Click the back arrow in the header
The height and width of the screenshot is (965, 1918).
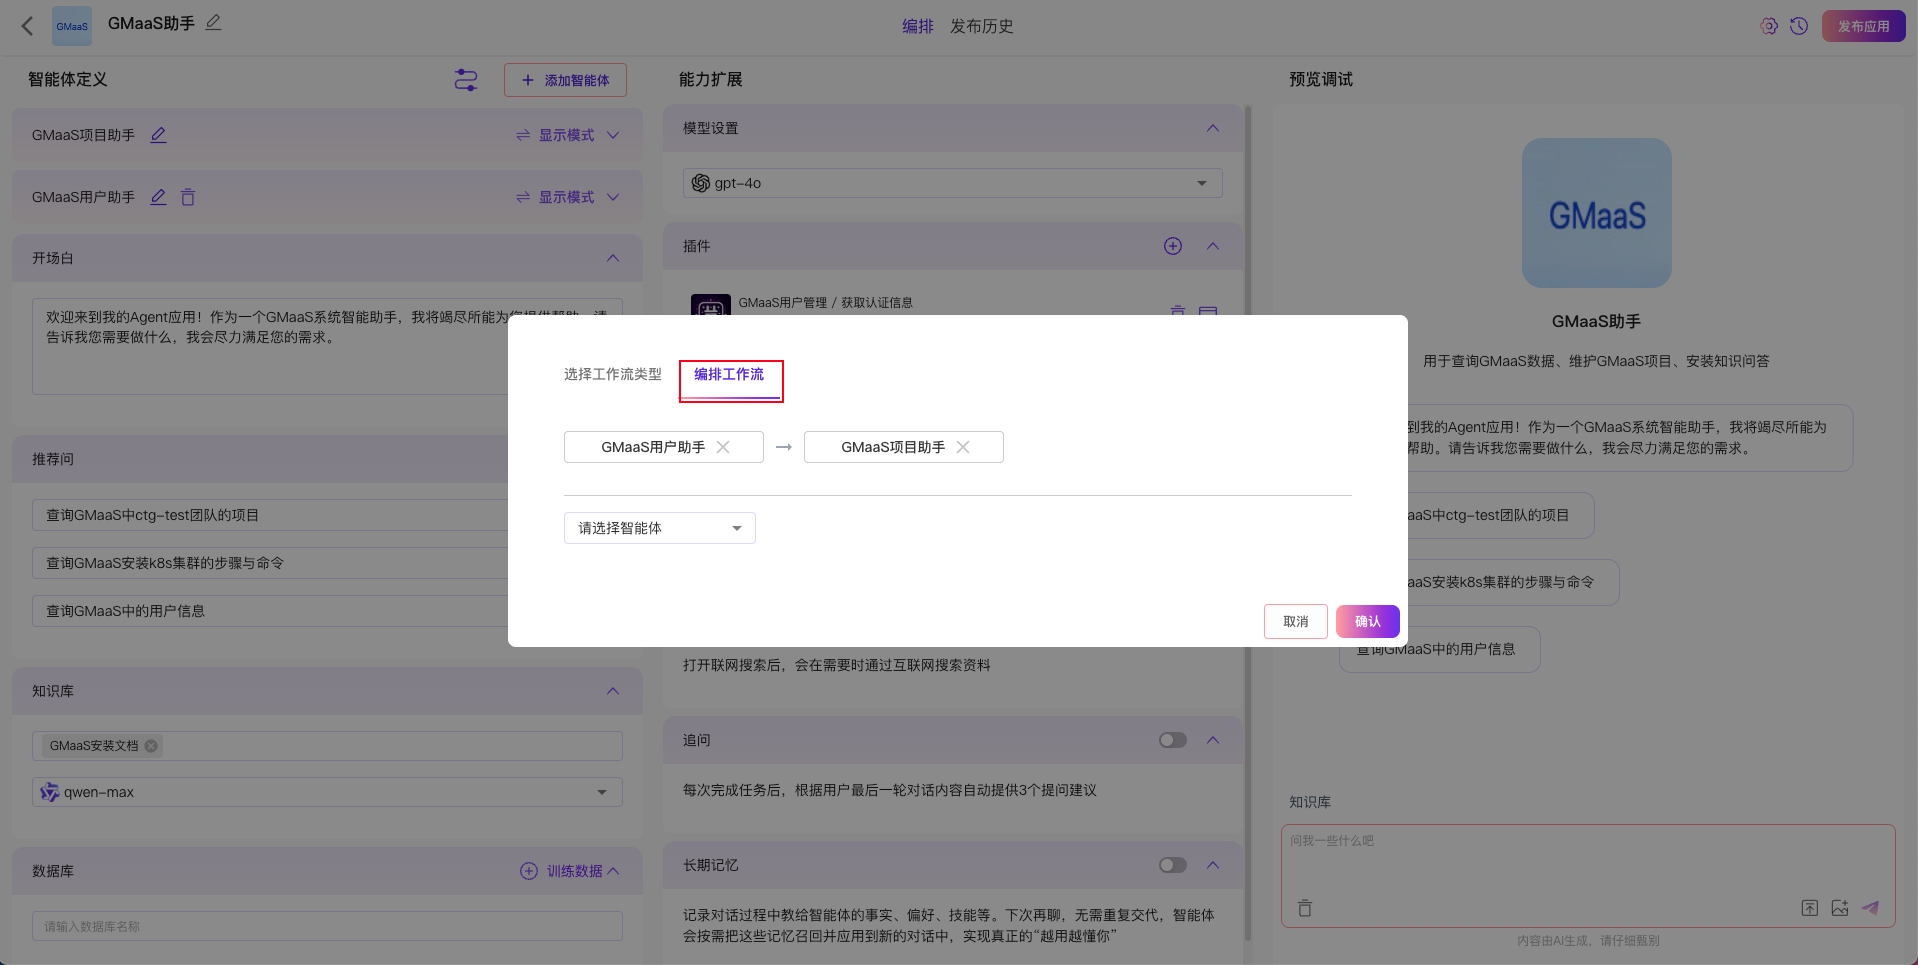(27, 26)
